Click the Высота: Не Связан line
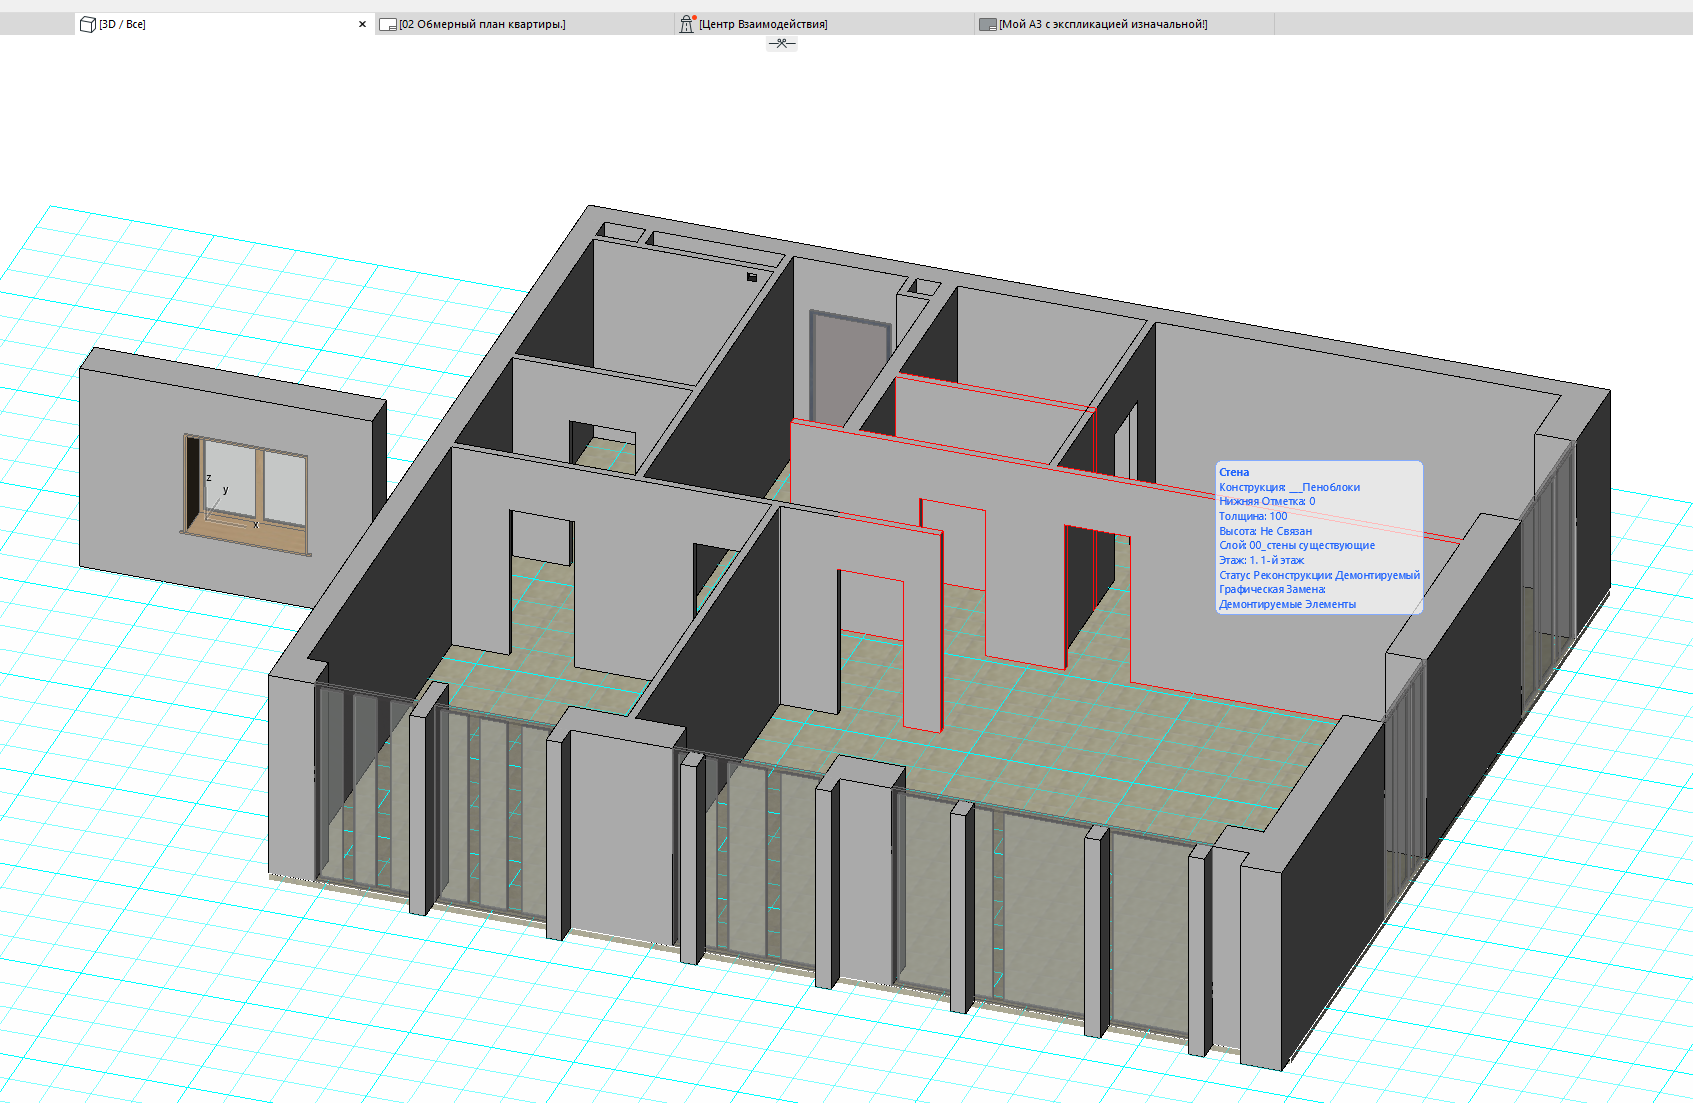The height and width of the screenshot is (1103, 1693). pyautogui.click(x=1265, y=531)
